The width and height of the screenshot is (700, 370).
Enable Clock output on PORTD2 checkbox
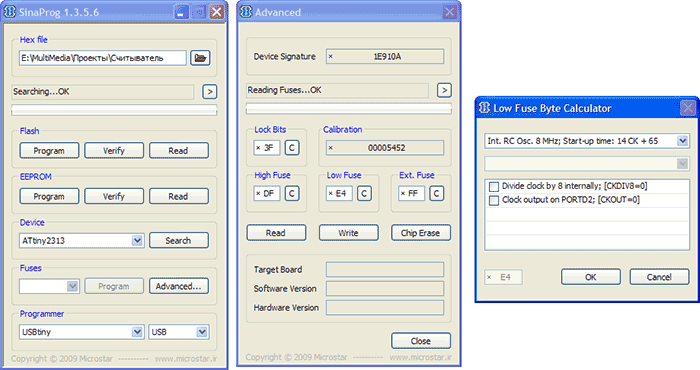494,200
